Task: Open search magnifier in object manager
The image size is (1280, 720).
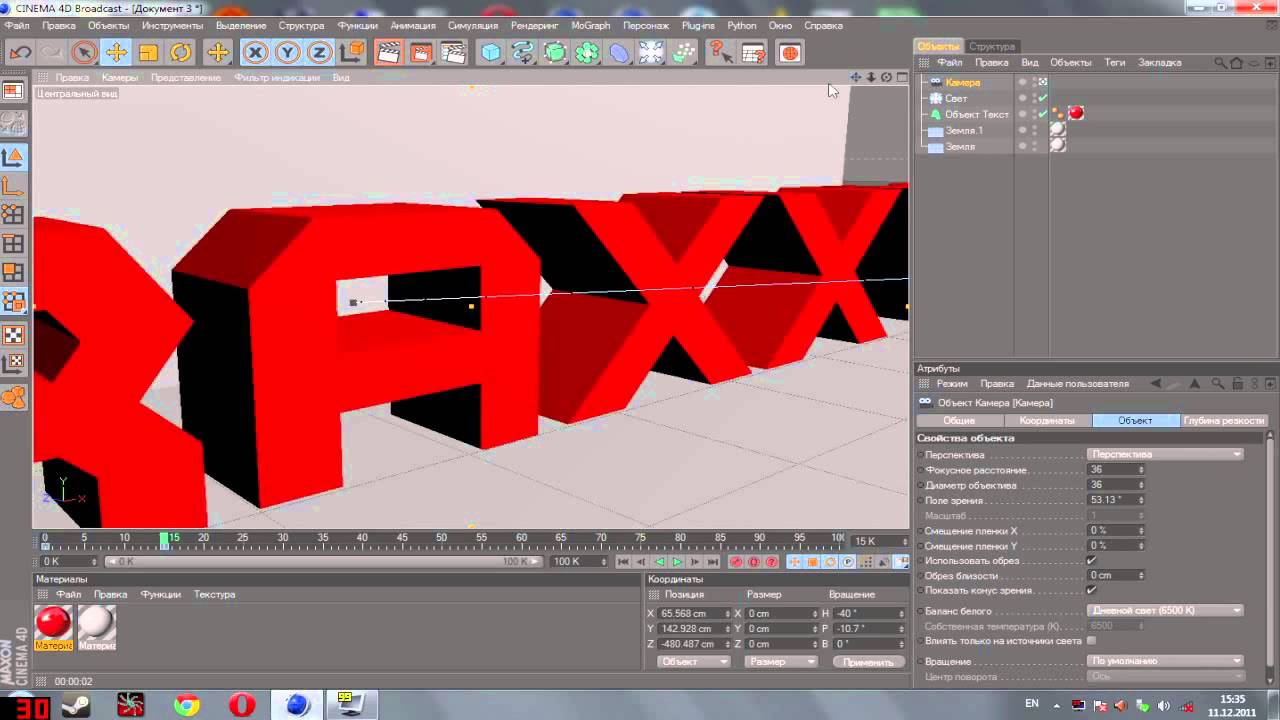Action: click(x=1220, y=62)
